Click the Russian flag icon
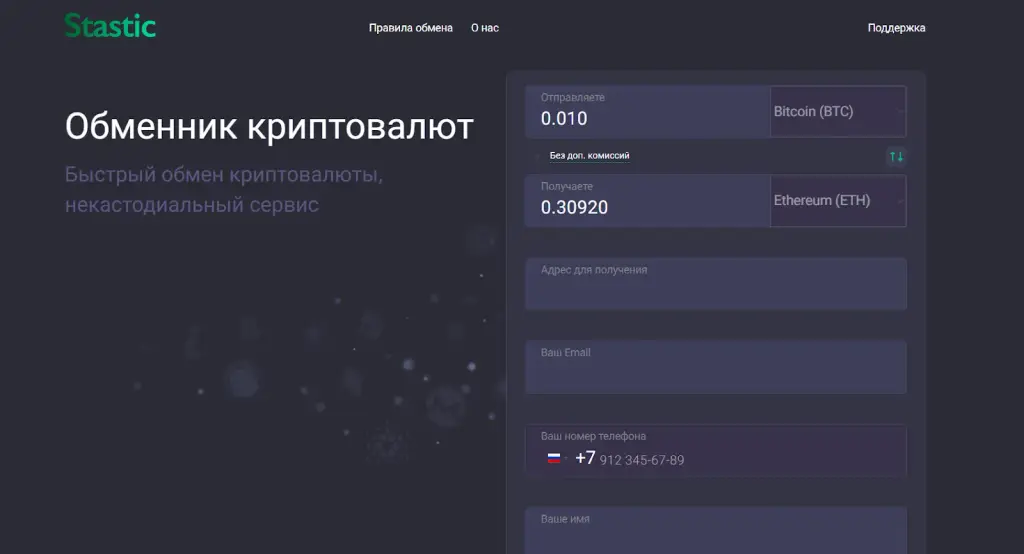Image resolution: width=1024 pixels, height=554 pixels. [554, 459]
